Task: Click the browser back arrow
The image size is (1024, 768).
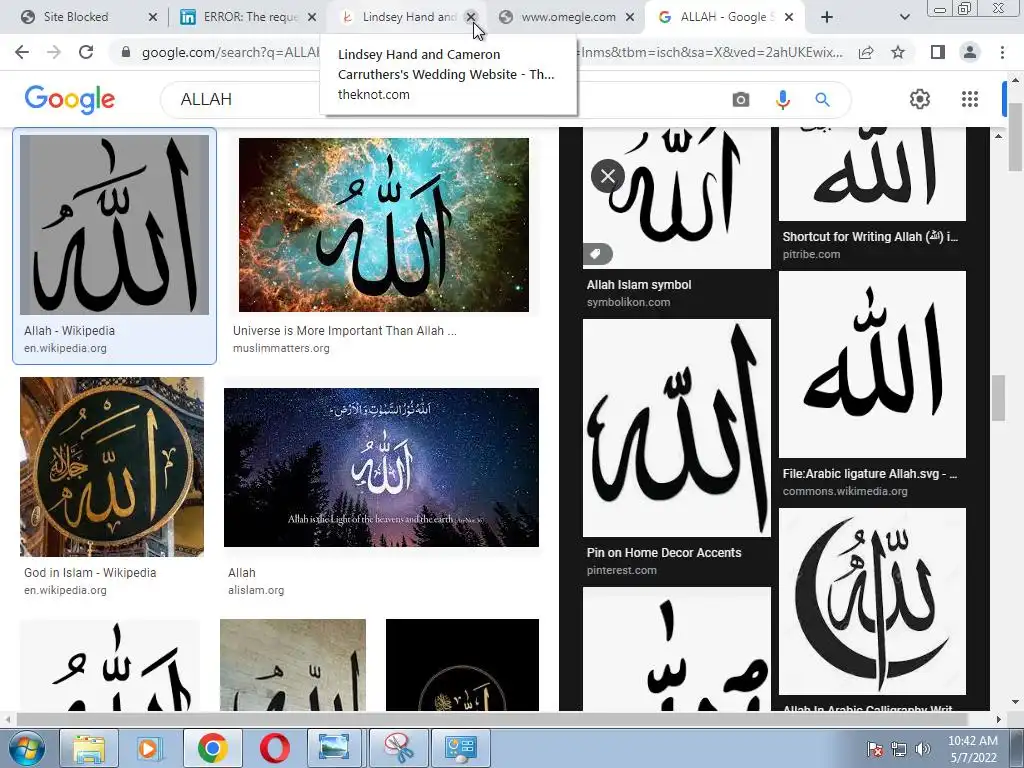Action: point(22,52)
